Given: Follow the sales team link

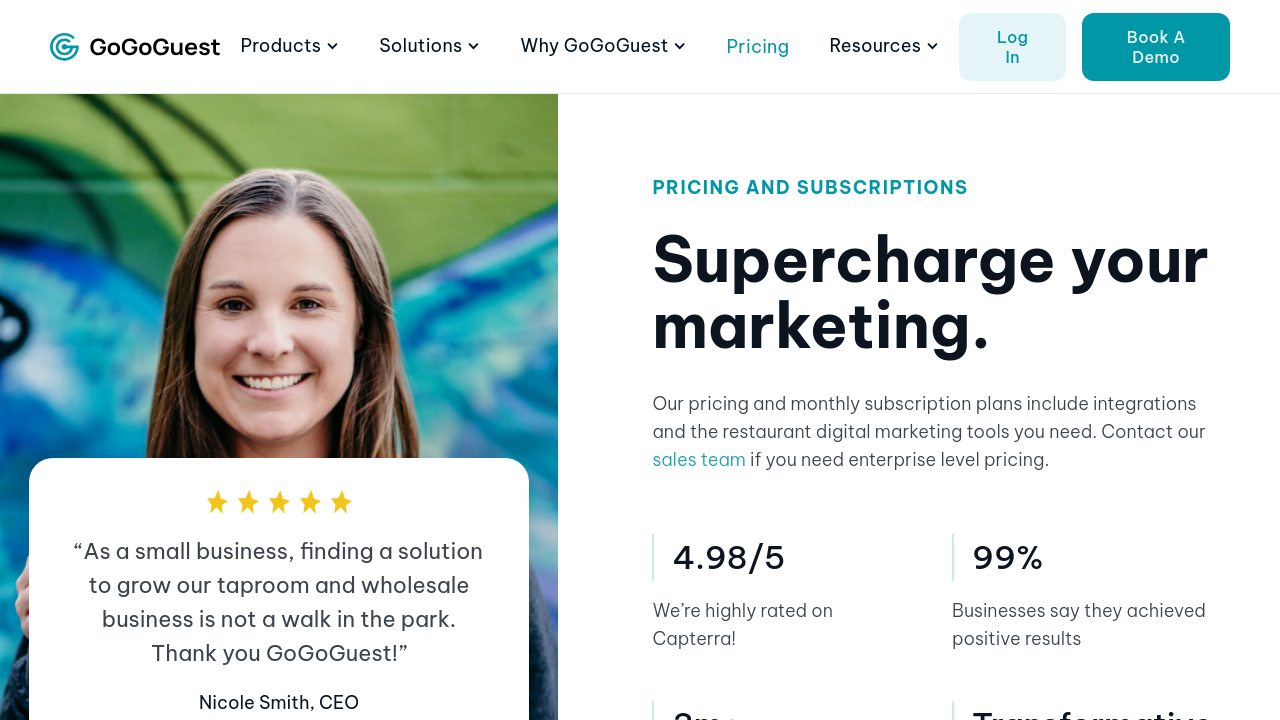Looking at the screenshot, I should [699, 460].
